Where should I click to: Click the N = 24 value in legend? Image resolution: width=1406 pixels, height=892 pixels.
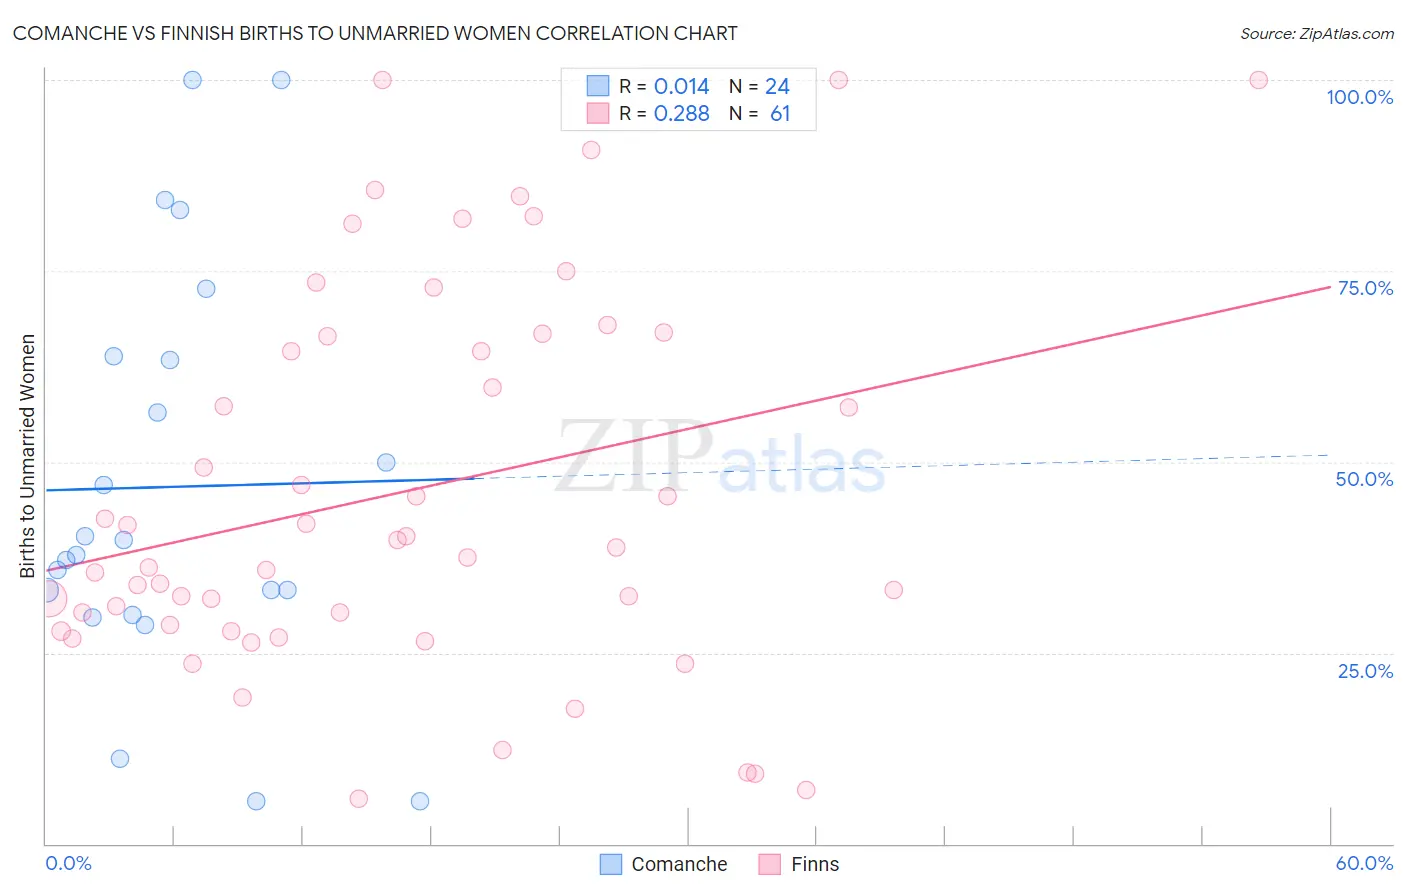pos(759,86)
